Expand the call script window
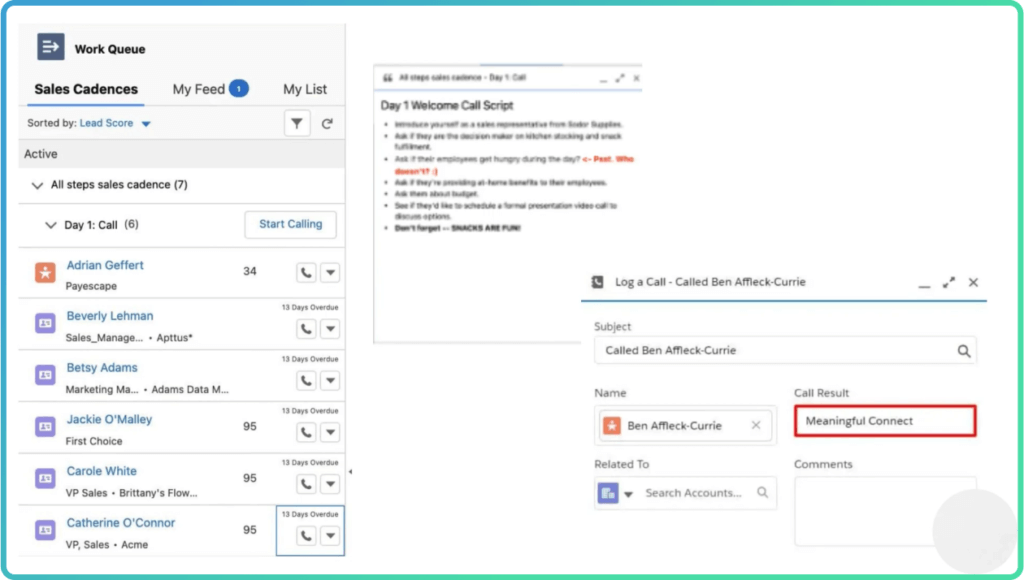 coord(619,78)
